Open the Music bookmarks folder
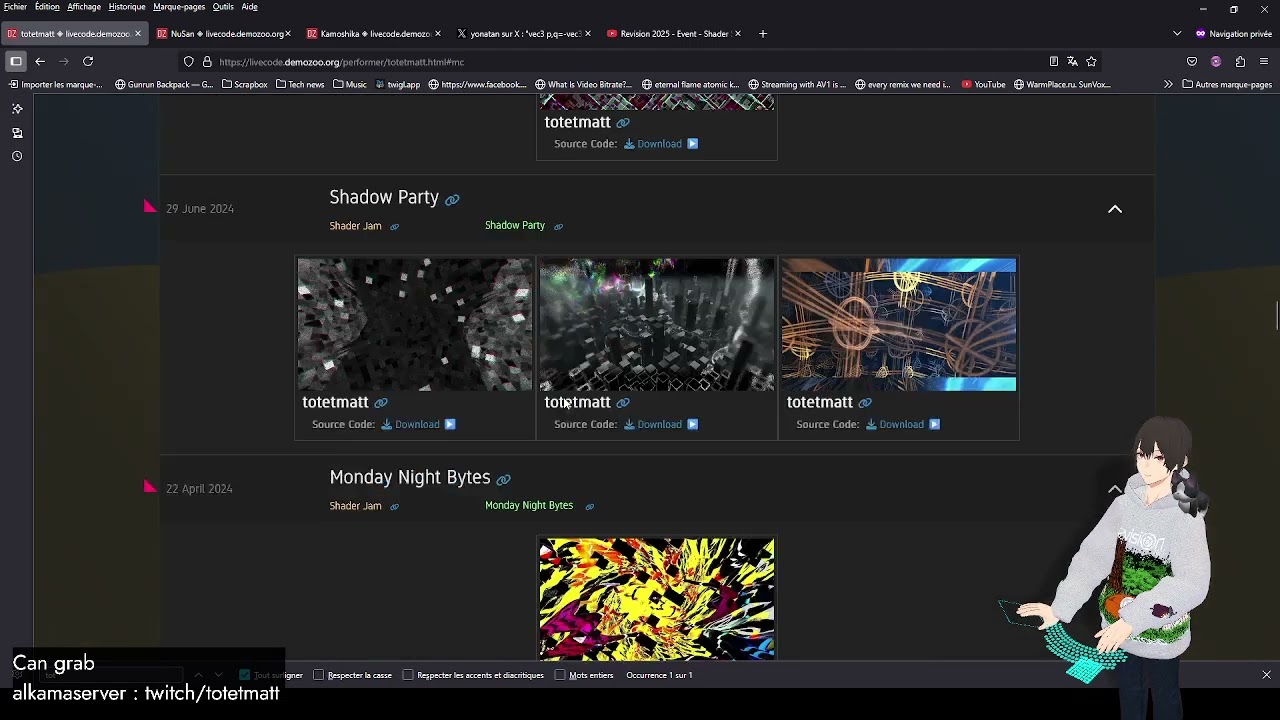The image size is (1280, 720). (350, 84)
